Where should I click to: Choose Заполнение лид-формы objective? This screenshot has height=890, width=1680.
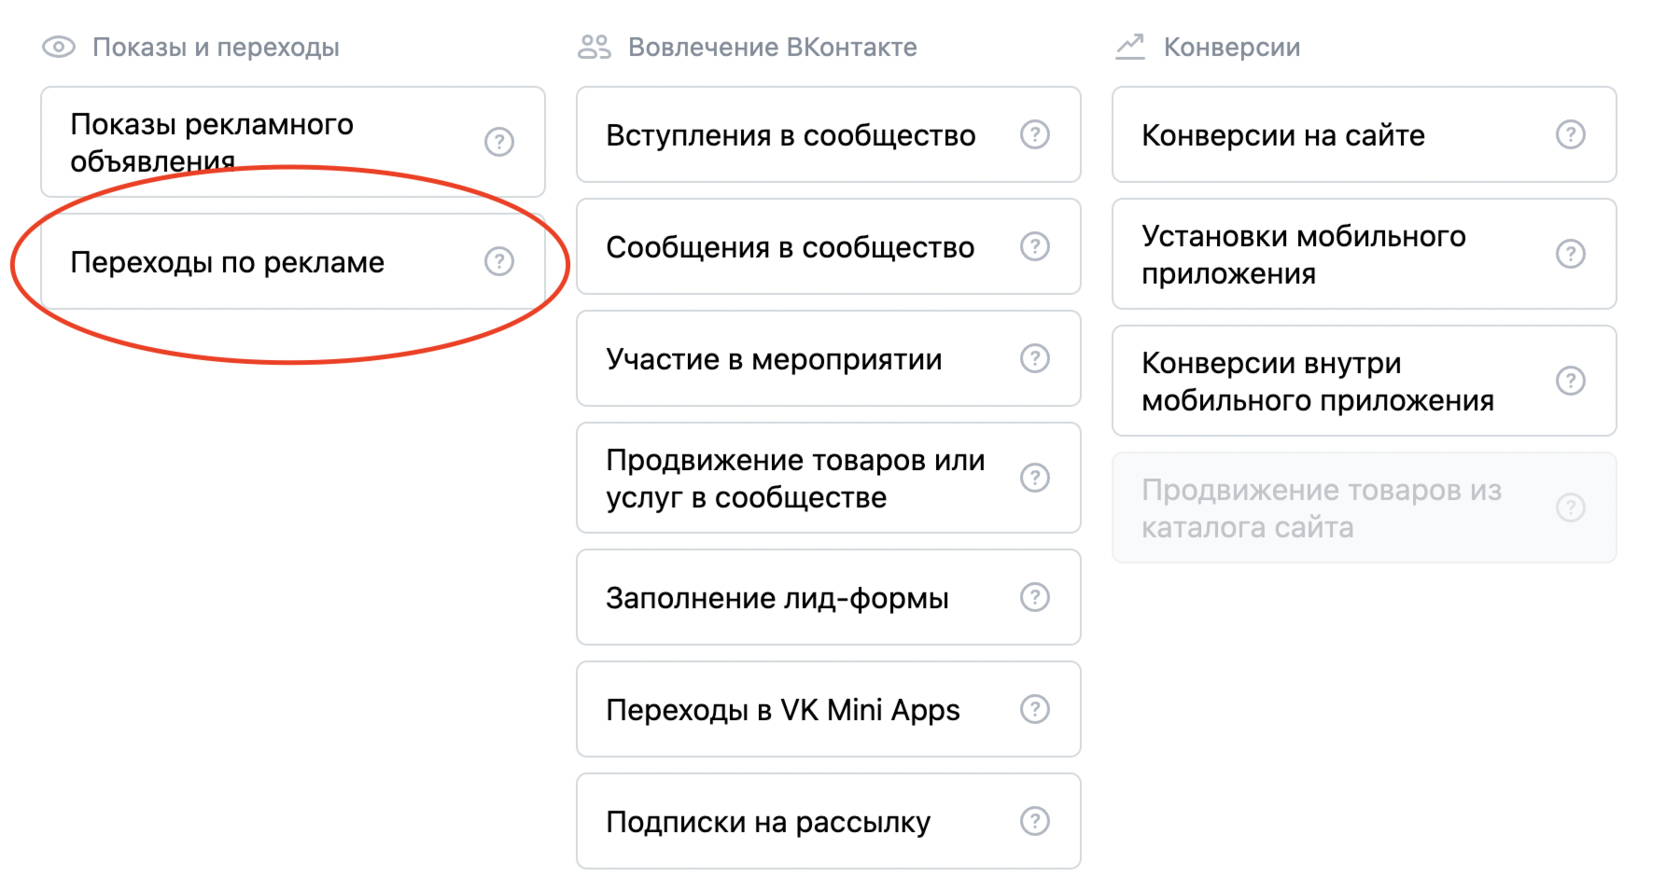pyautogui.click(x=777, y=598)
